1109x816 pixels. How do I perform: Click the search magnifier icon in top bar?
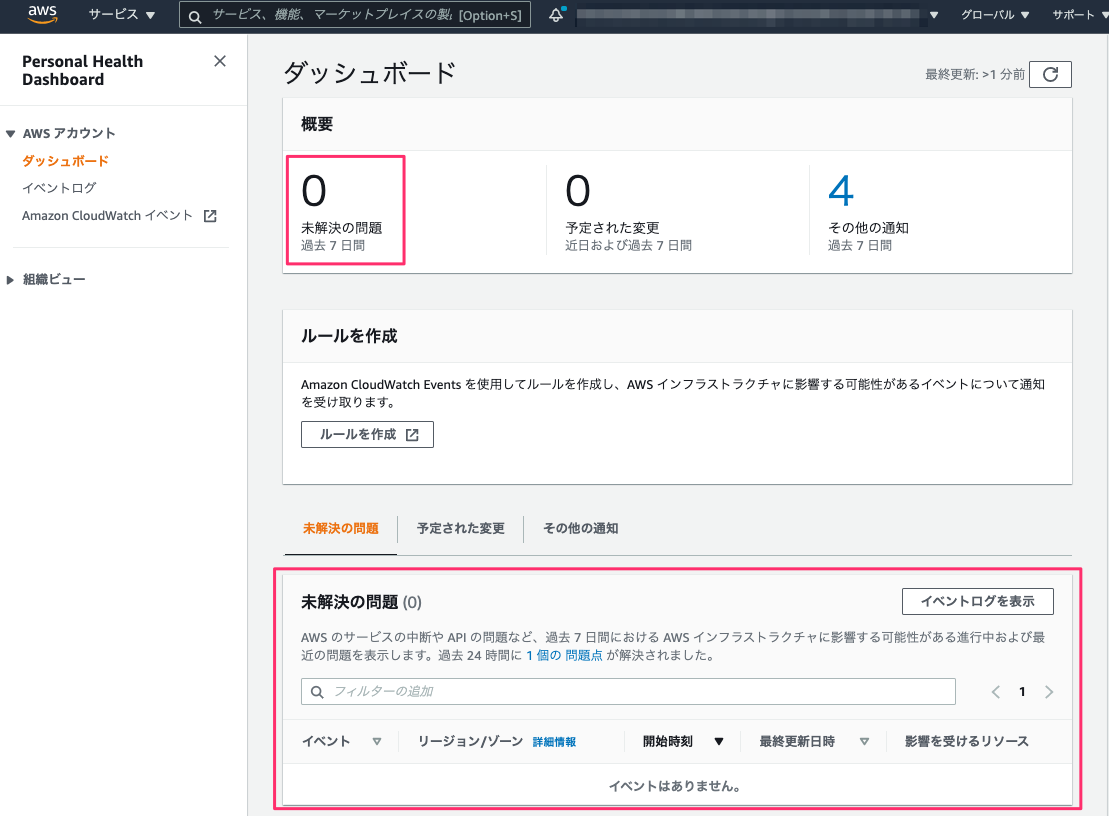(x=195, y=16)
